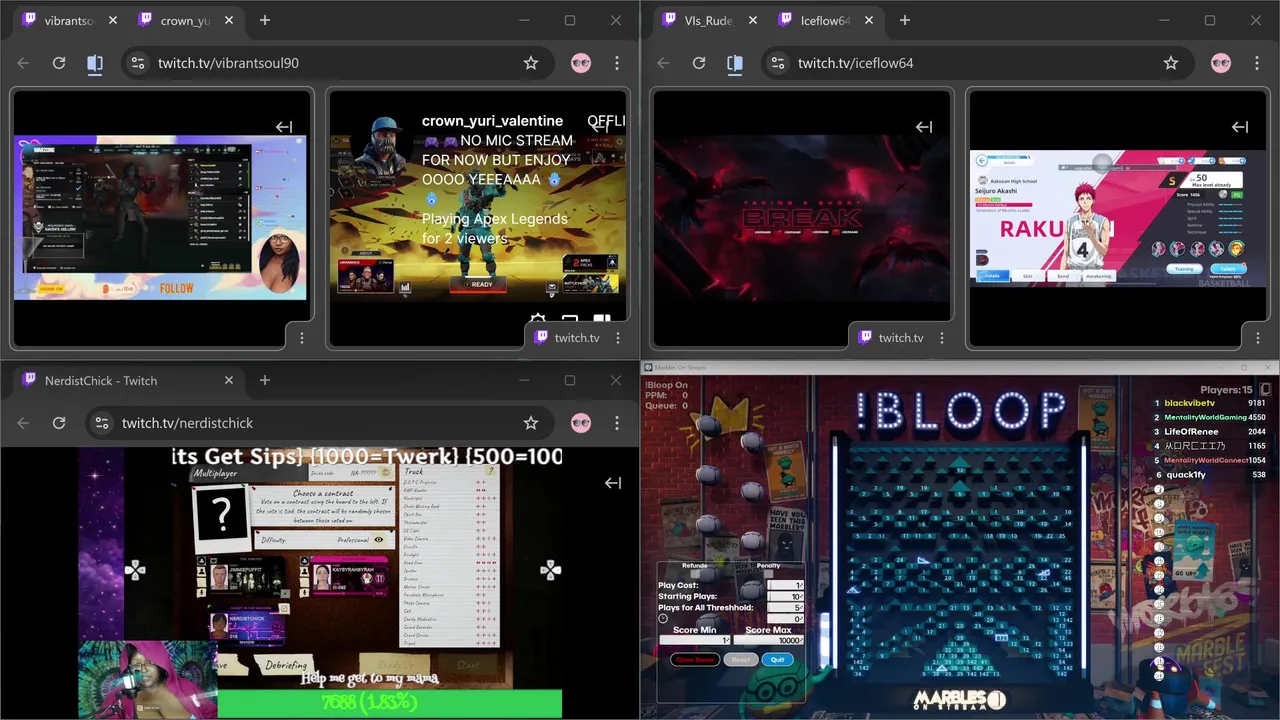Click the blue Quit button
Viewport: 1280px width, 720px height.
click(x=777, y=660)
